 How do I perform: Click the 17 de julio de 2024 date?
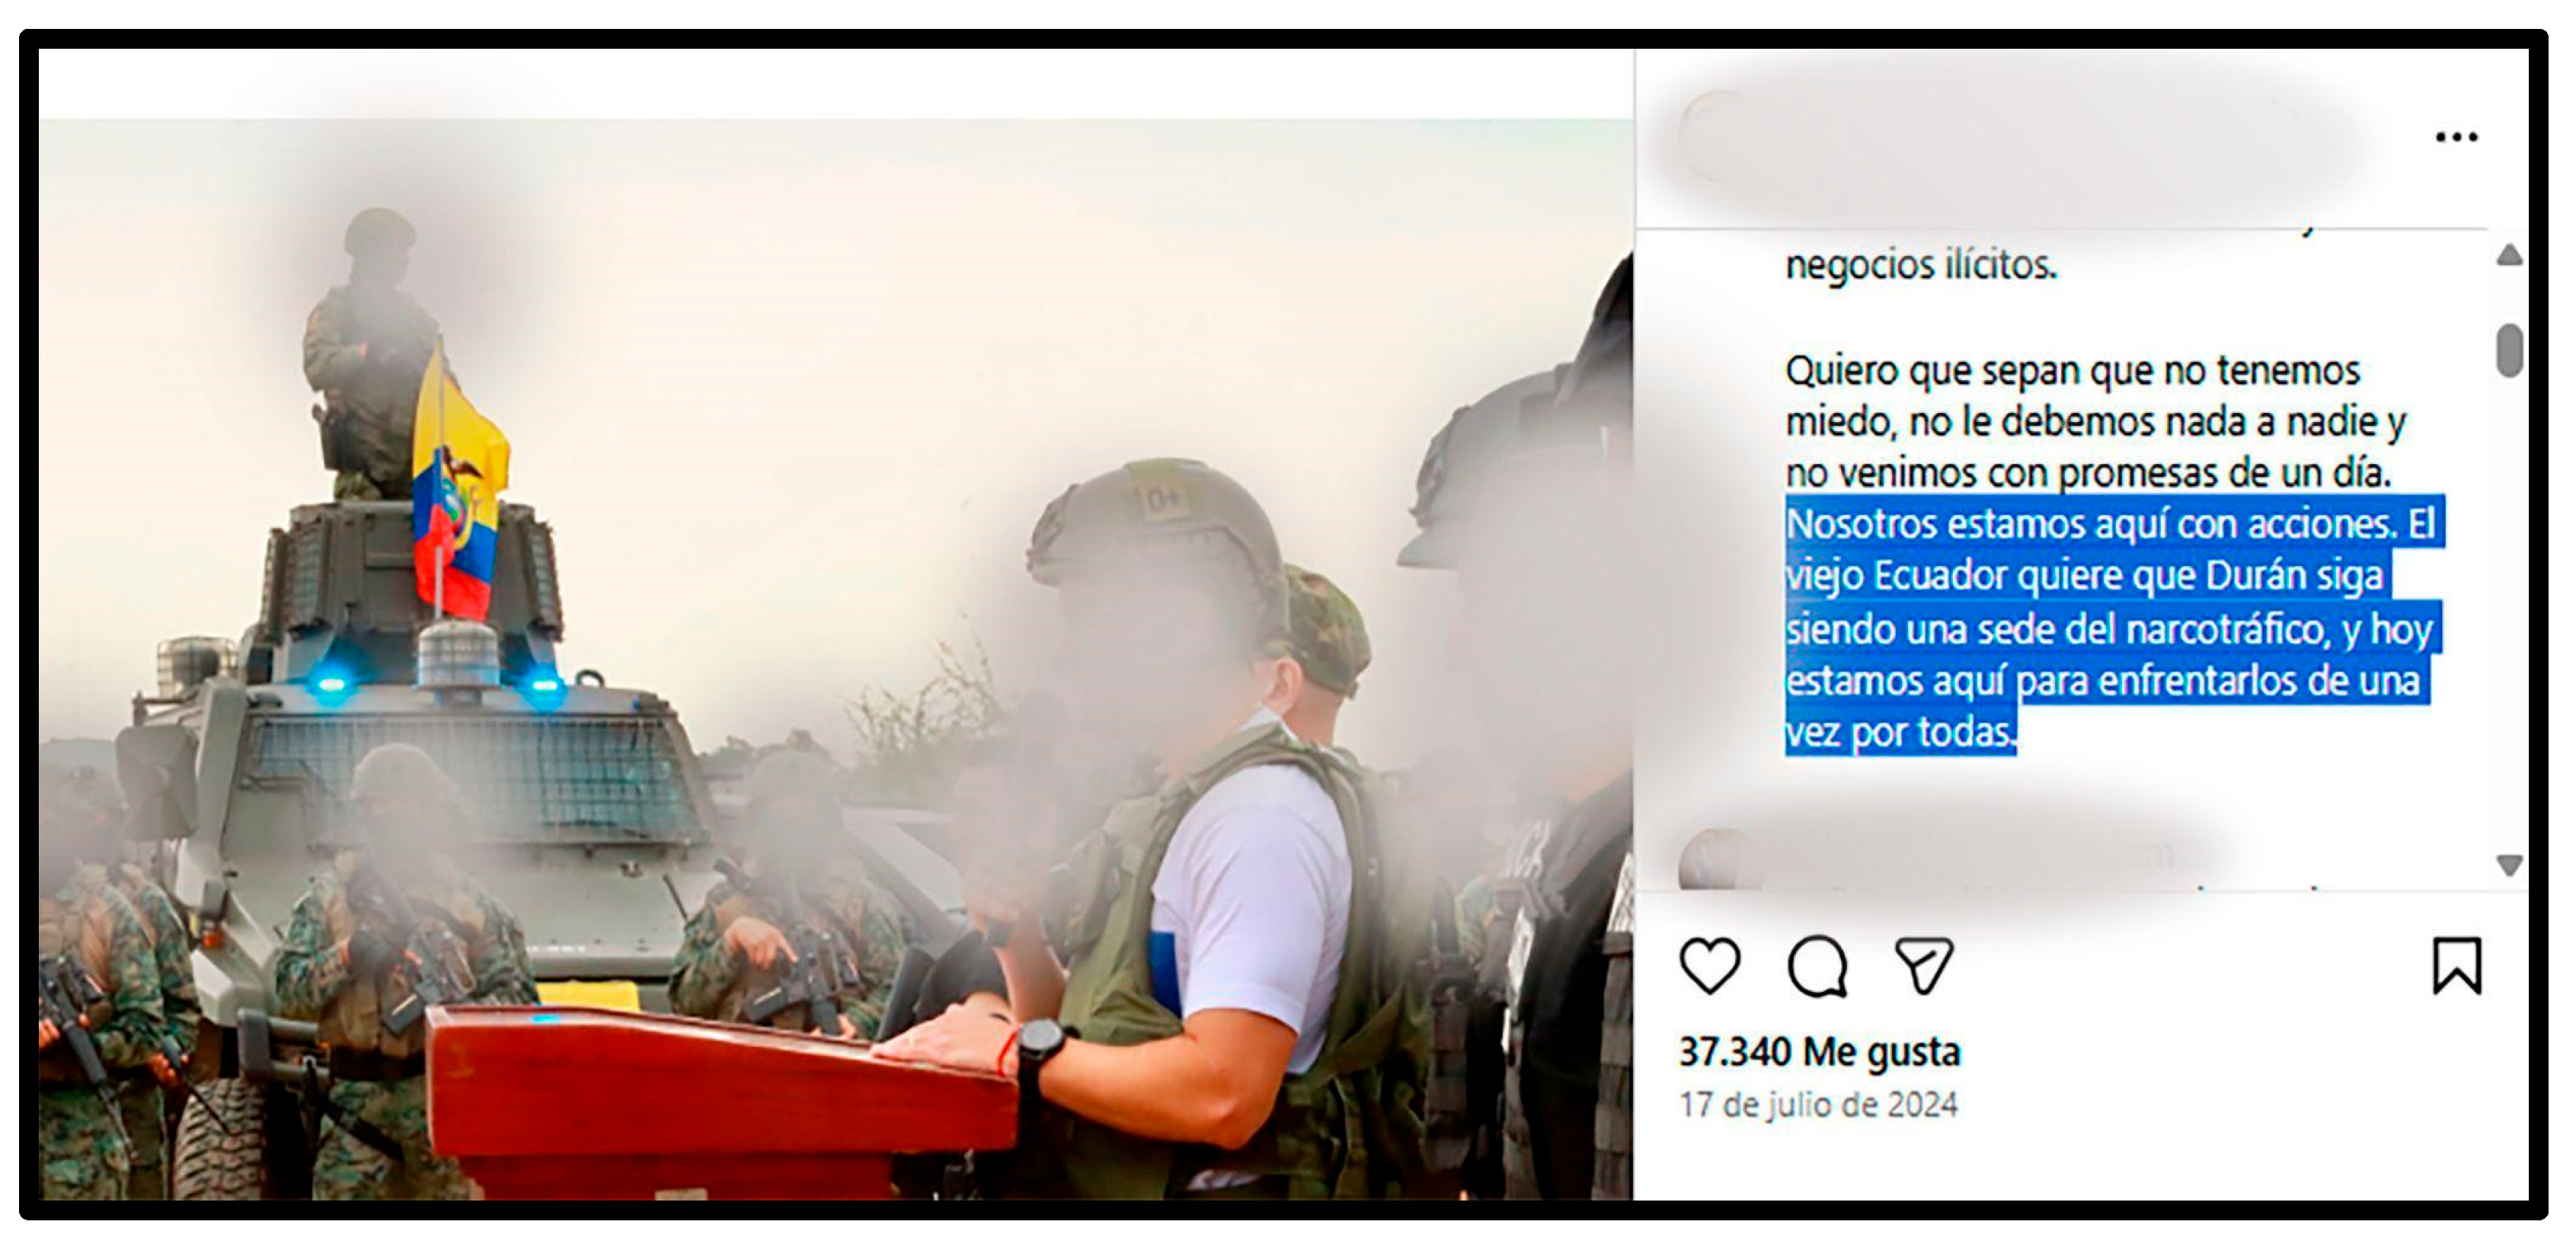[1818, 1105]
